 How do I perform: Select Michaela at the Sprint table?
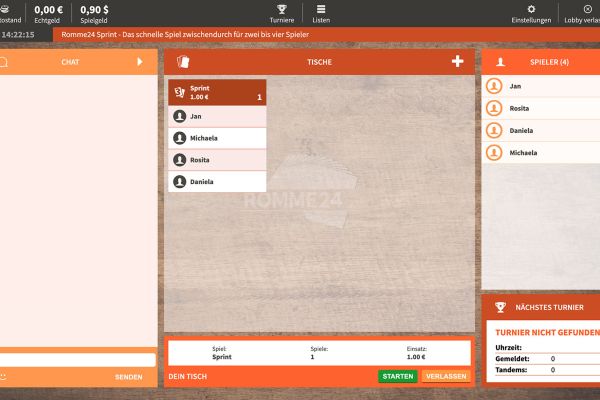click(x=217, y=138)
